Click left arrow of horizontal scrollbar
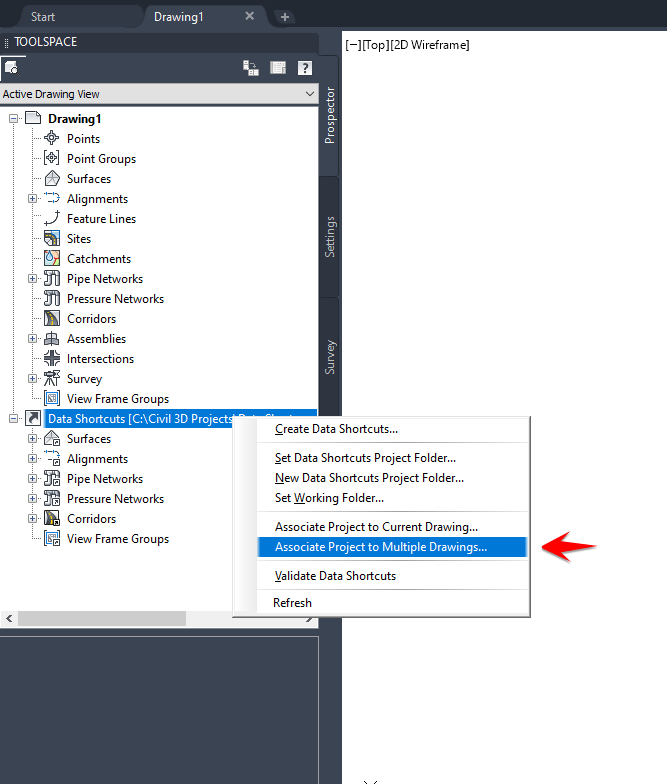667x784 pixels. click(9, 618)
